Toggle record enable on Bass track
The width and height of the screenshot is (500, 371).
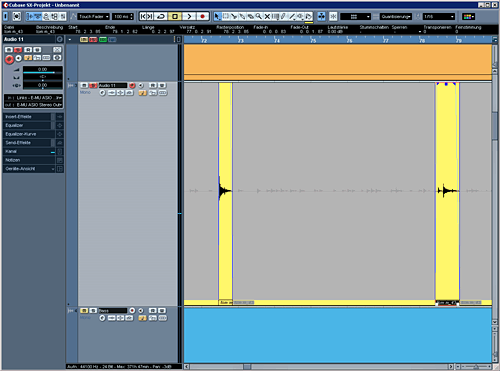point(132,310)
